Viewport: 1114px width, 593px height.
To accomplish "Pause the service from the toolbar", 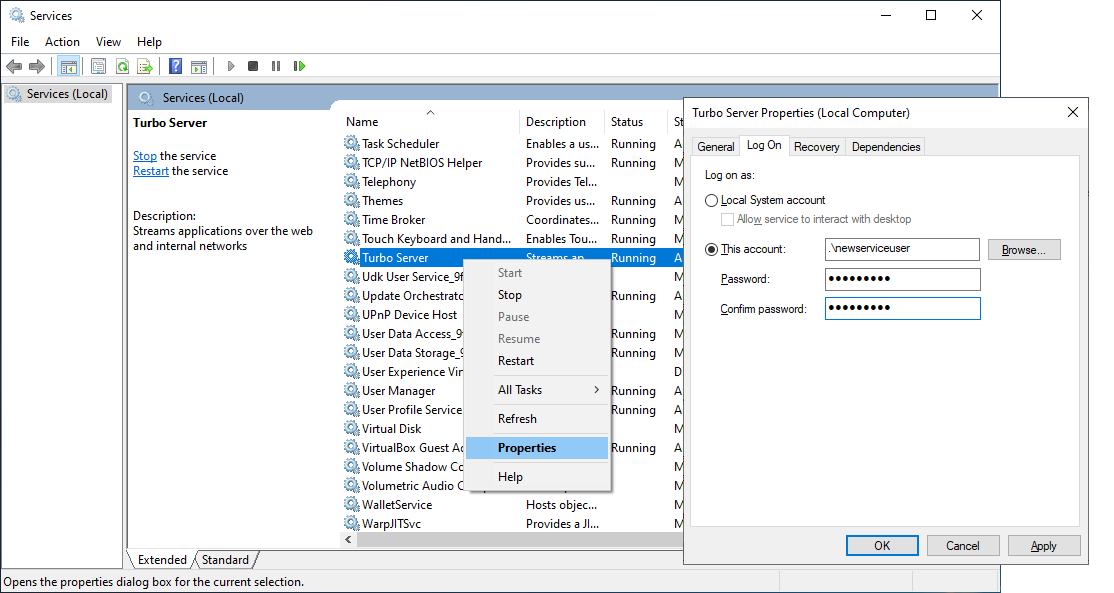I will click(x=276, y=65).
